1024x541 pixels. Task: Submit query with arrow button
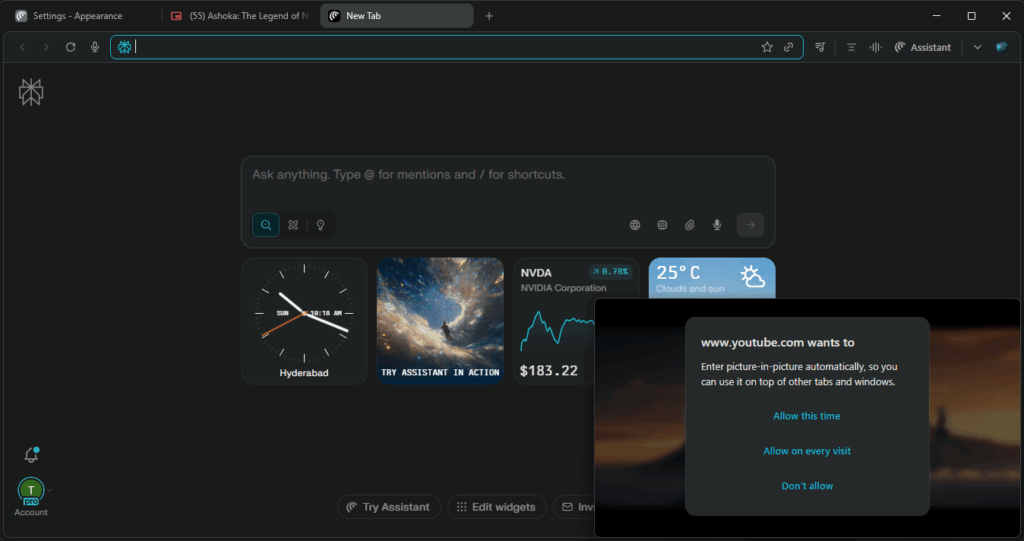[x=750, y=225]
